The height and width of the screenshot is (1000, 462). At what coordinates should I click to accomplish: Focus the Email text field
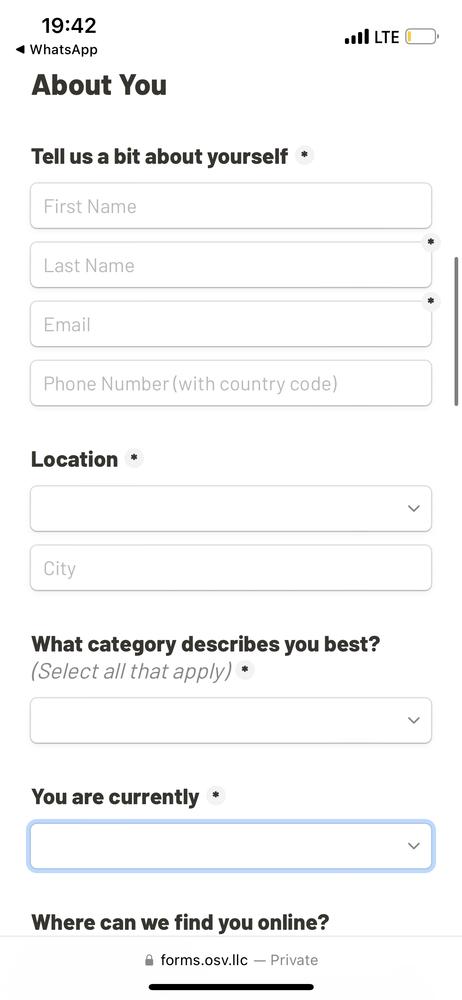[x=230, y=324]
